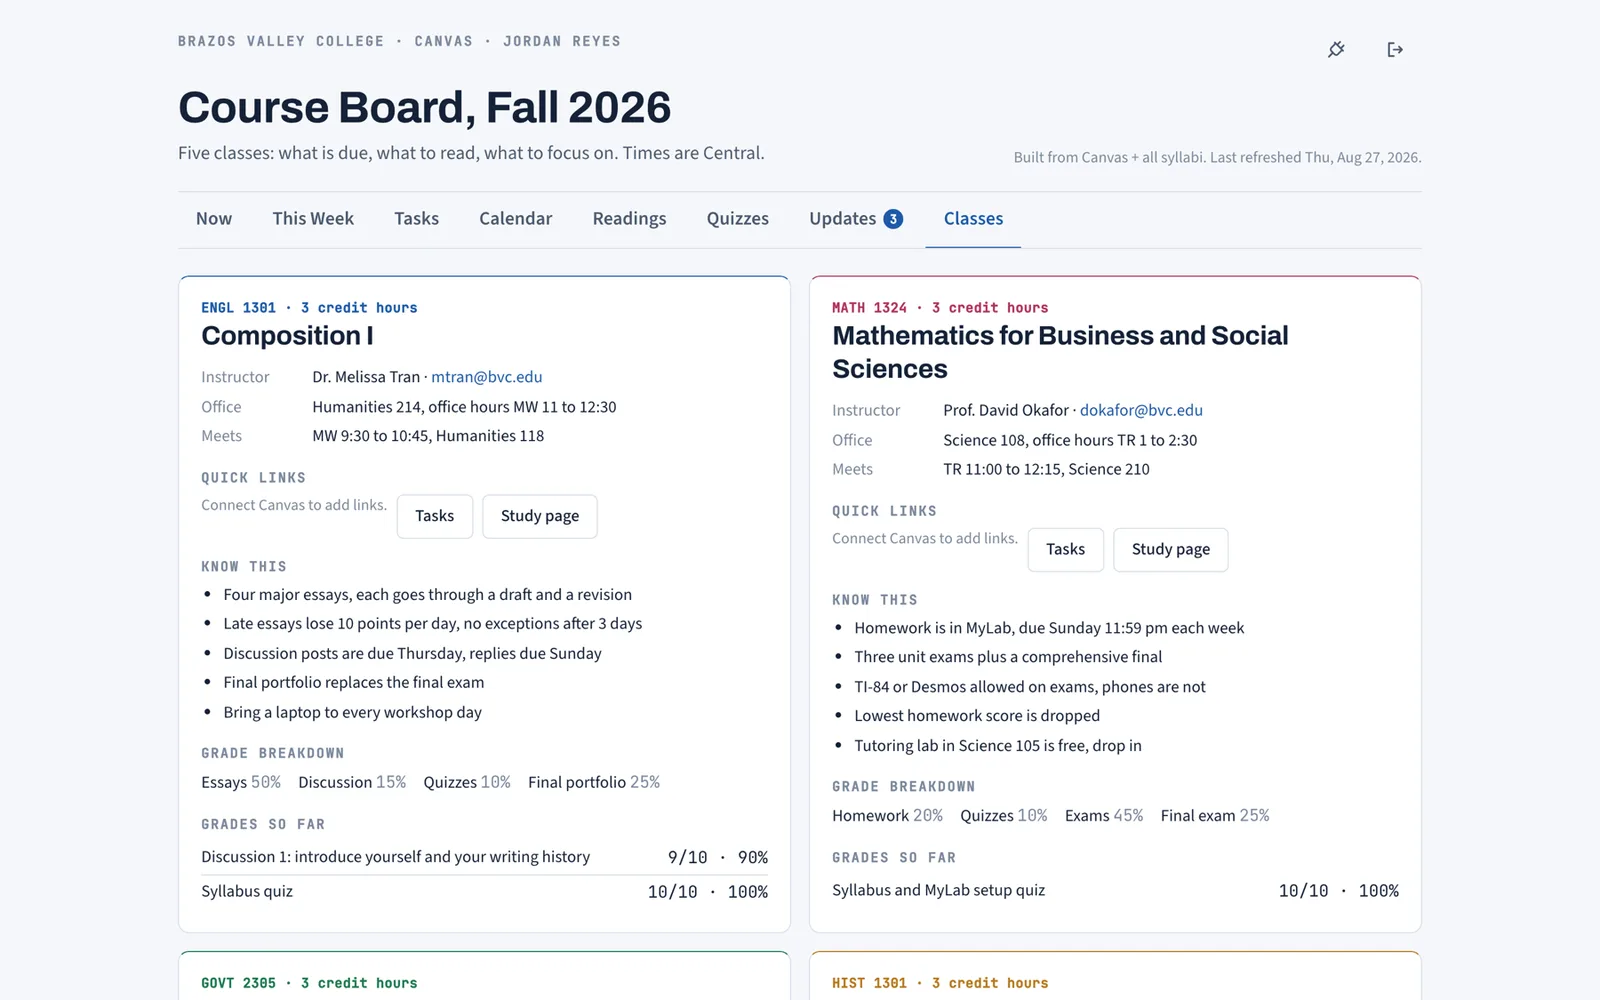Click 'Lowest homework score is dropped' bullet

coord(977,716)
